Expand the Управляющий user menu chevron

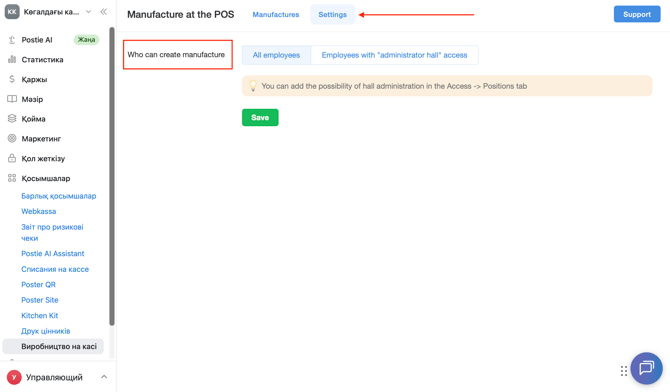[x=104, y=377]
